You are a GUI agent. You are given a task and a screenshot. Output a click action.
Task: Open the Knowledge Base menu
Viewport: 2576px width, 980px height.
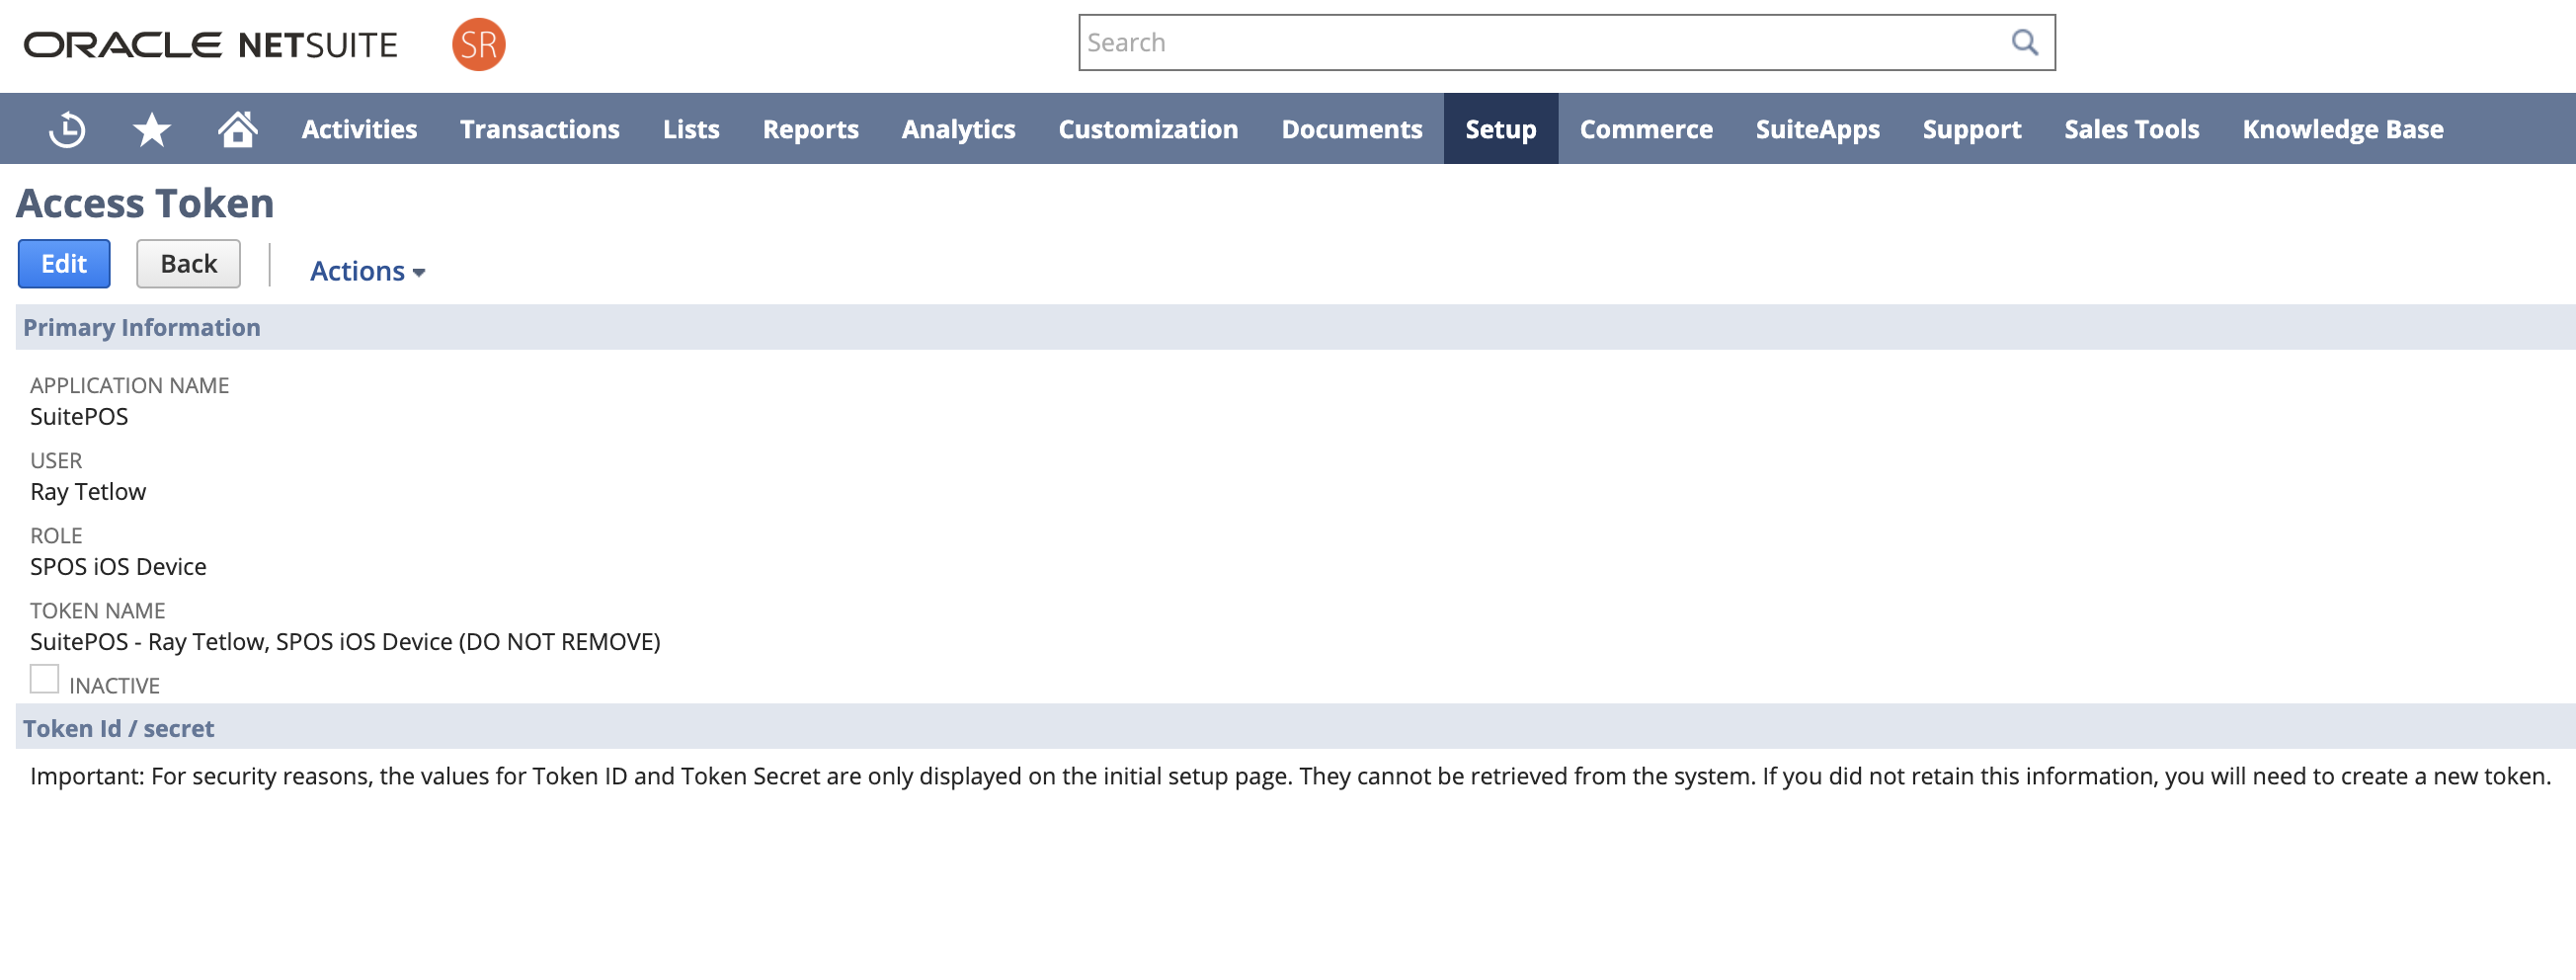point(2342,129)
